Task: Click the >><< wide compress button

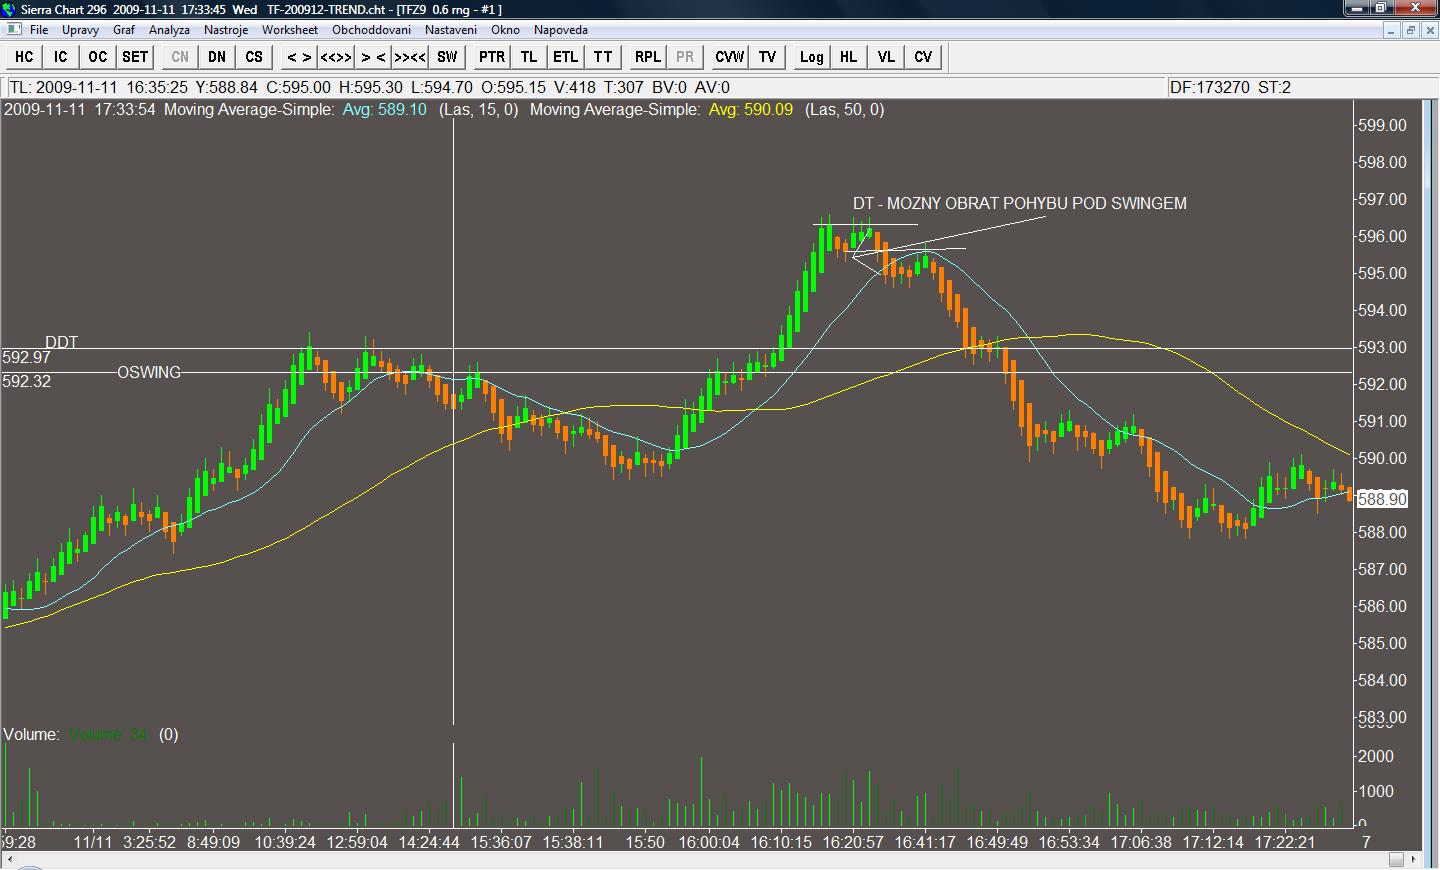Action: click(x=410, y=57)
